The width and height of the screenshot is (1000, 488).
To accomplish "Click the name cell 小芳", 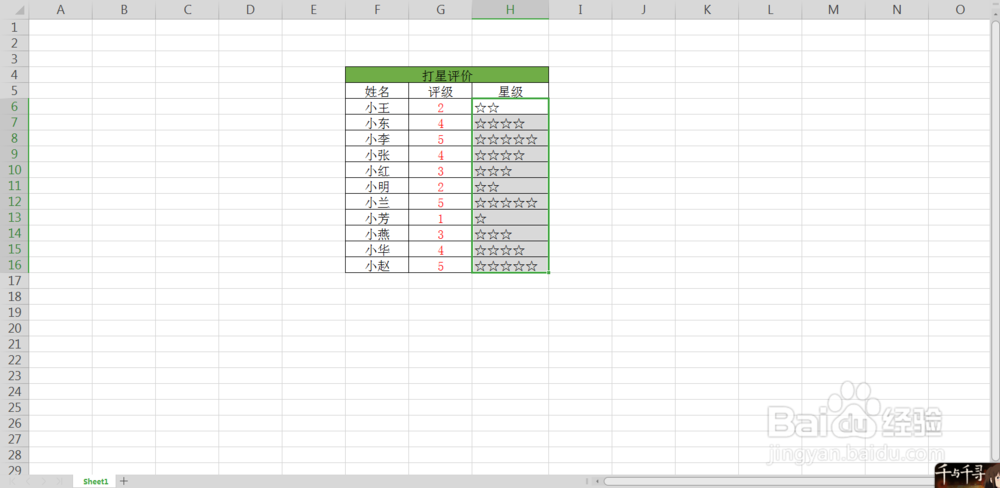I will tap(377, 218).
